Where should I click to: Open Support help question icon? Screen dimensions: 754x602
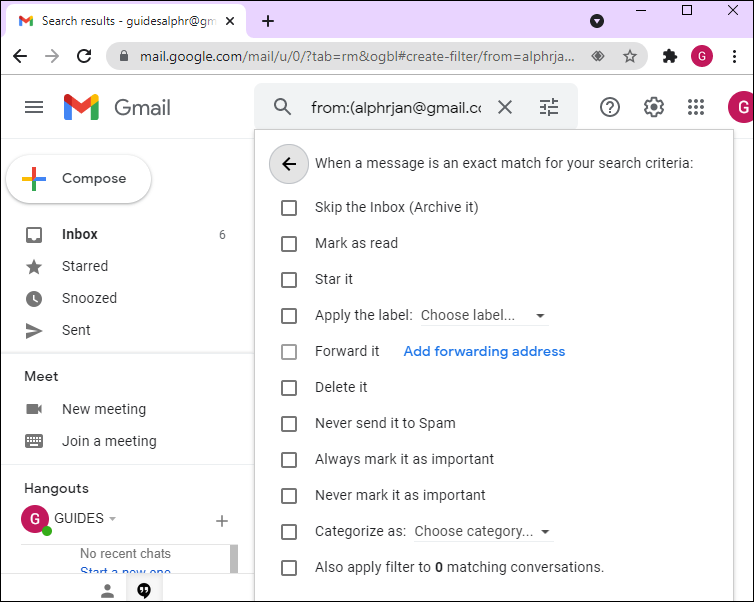tap(610, 107)
